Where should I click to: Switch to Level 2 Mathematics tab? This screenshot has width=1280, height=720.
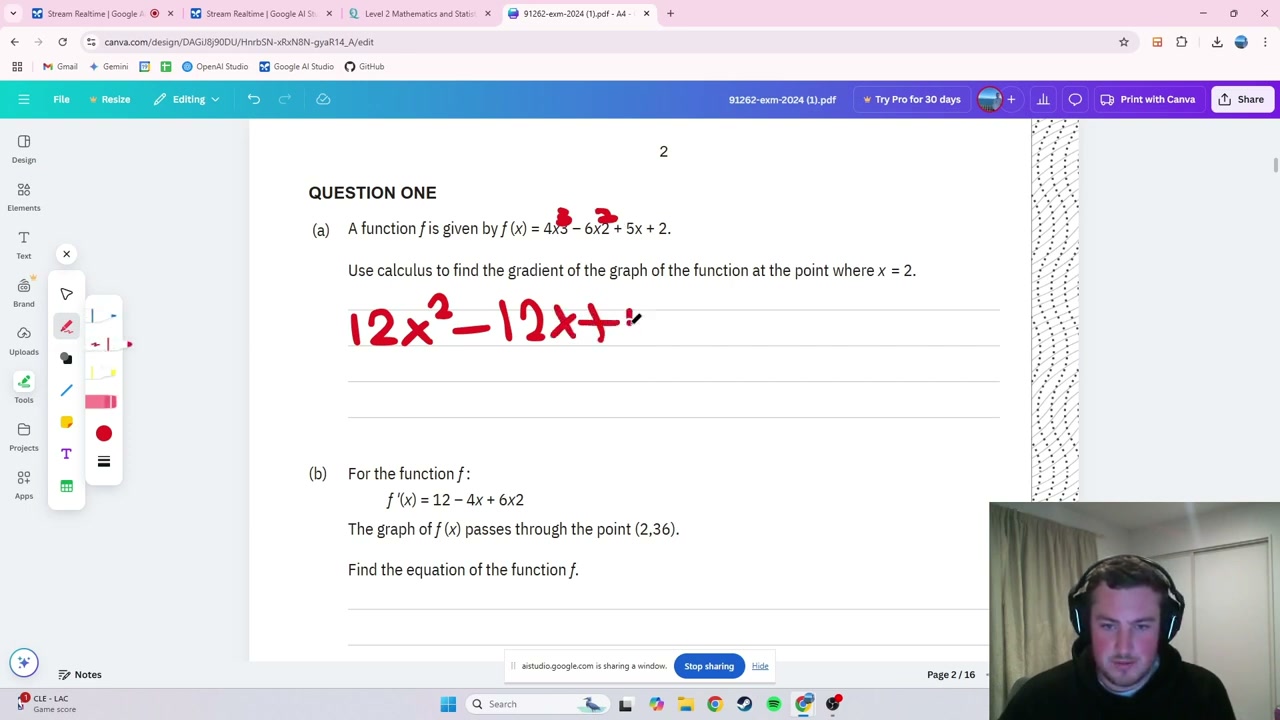point(418,14)
